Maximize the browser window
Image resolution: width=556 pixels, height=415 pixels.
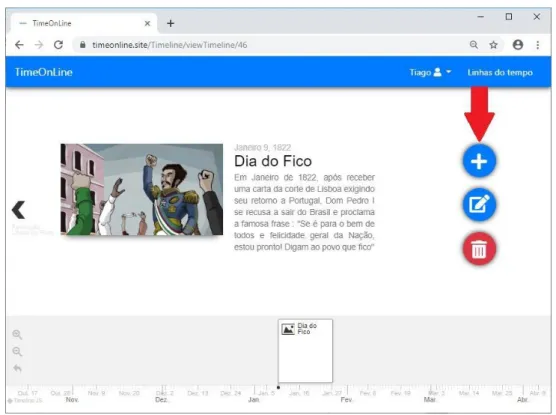[x=509, y=17]
